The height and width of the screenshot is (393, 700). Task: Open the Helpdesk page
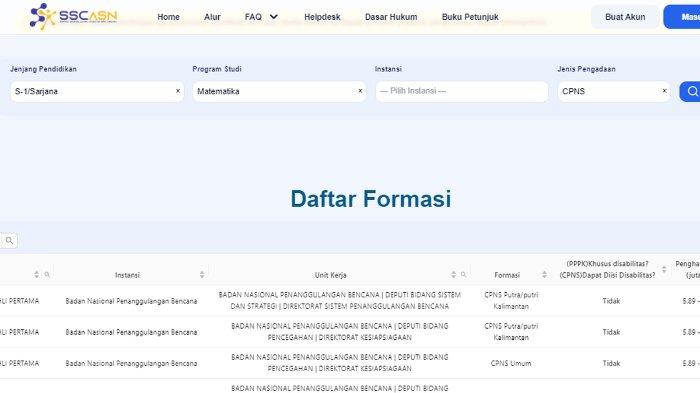322,17
